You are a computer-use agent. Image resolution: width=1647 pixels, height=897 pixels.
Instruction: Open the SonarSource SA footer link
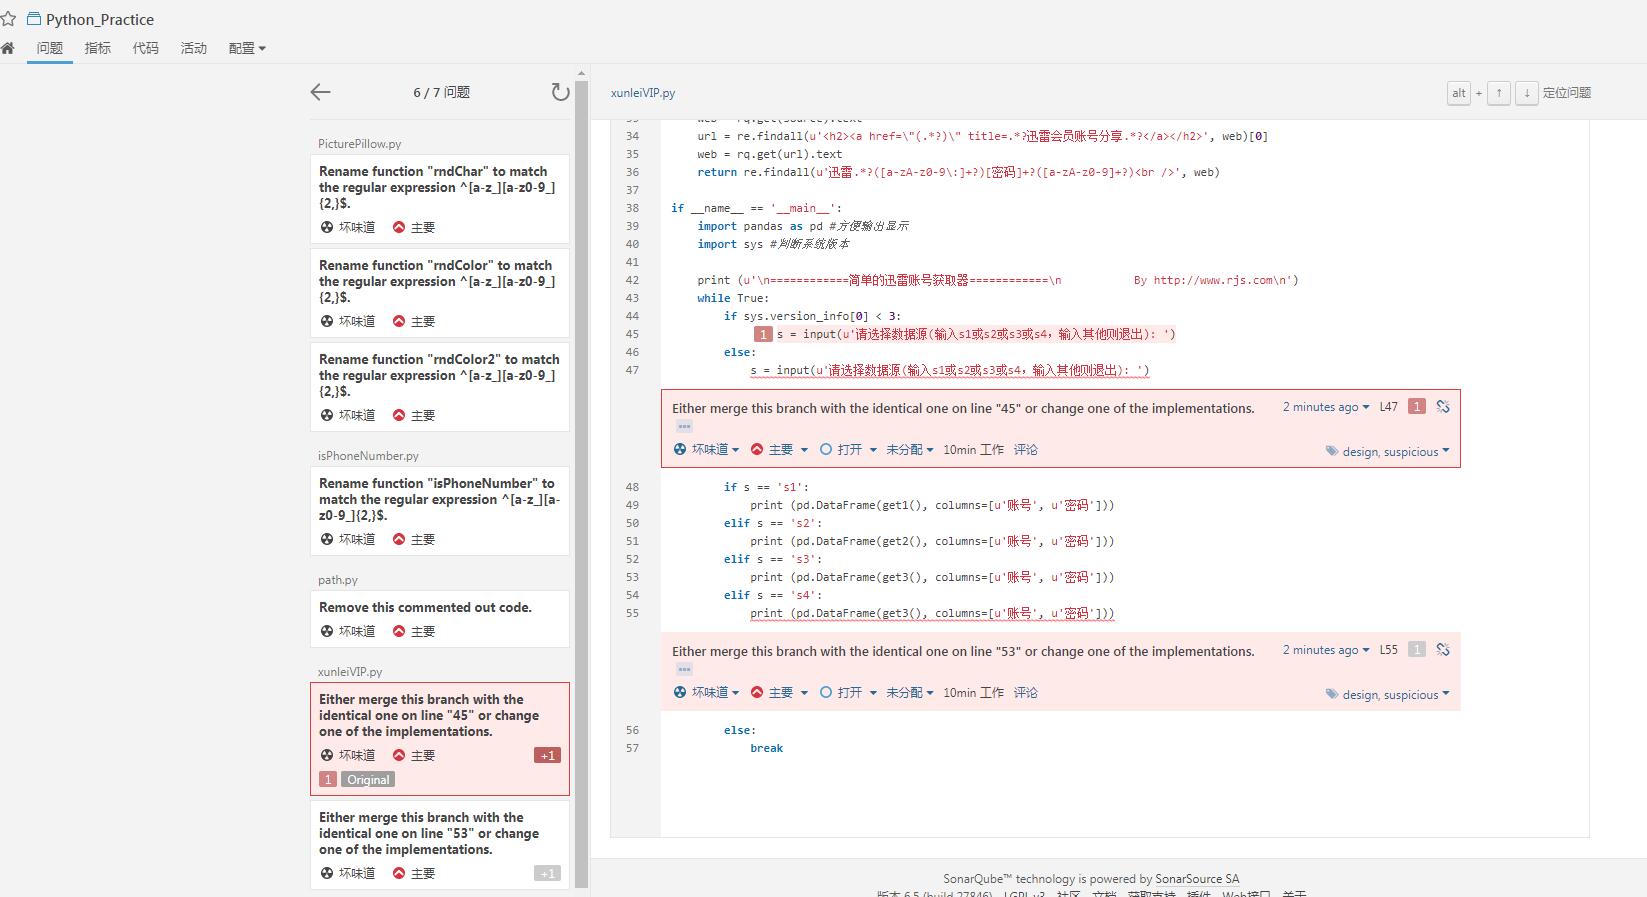point(1197,879)
